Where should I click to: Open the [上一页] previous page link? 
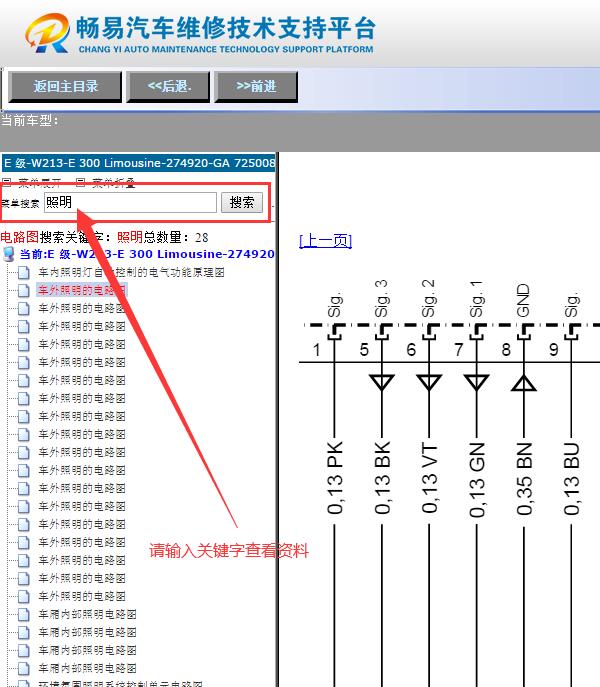[326, 241]
